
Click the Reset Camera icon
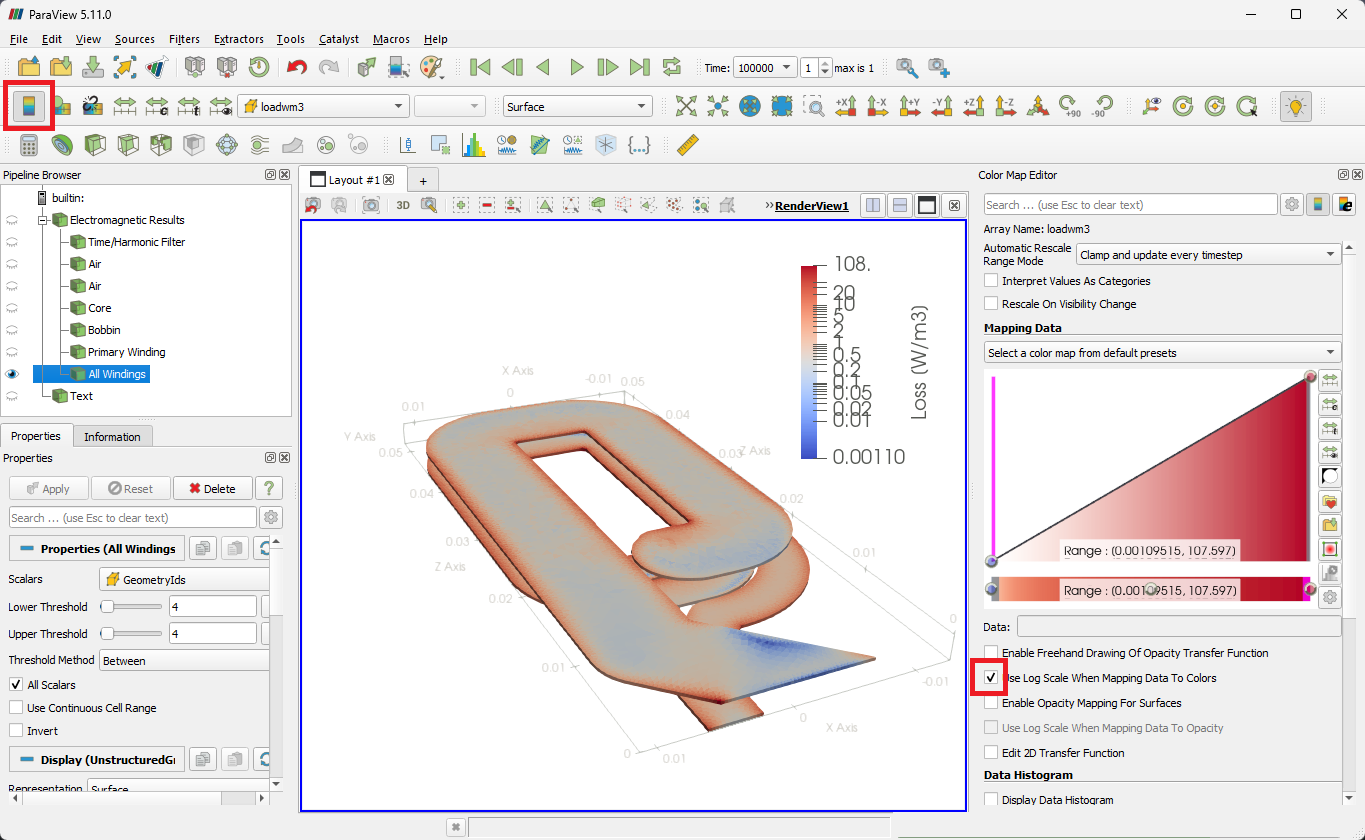pos(685,106)
